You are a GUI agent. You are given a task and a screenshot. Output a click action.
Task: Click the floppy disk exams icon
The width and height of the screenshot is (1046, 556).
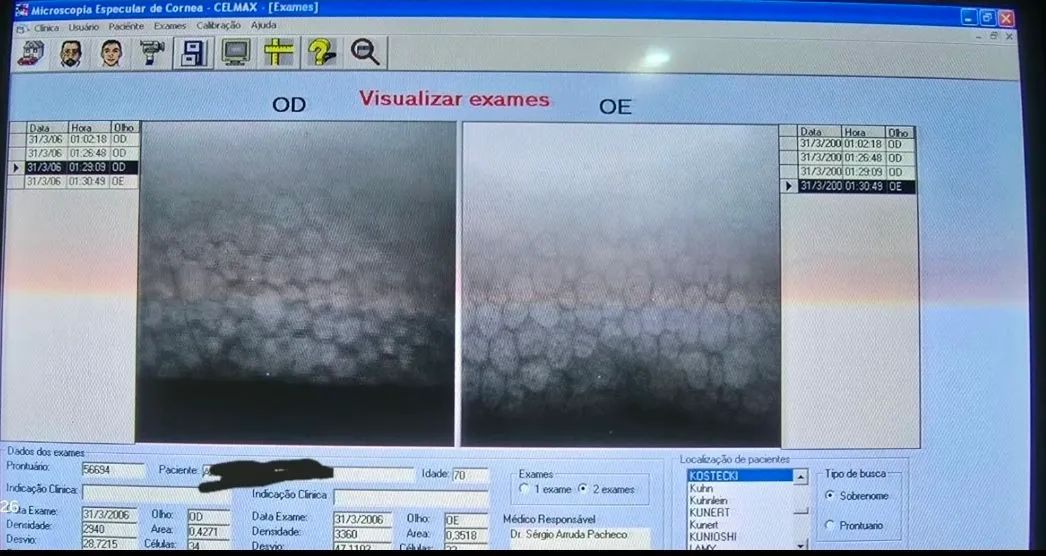click(x=193, y=53)
